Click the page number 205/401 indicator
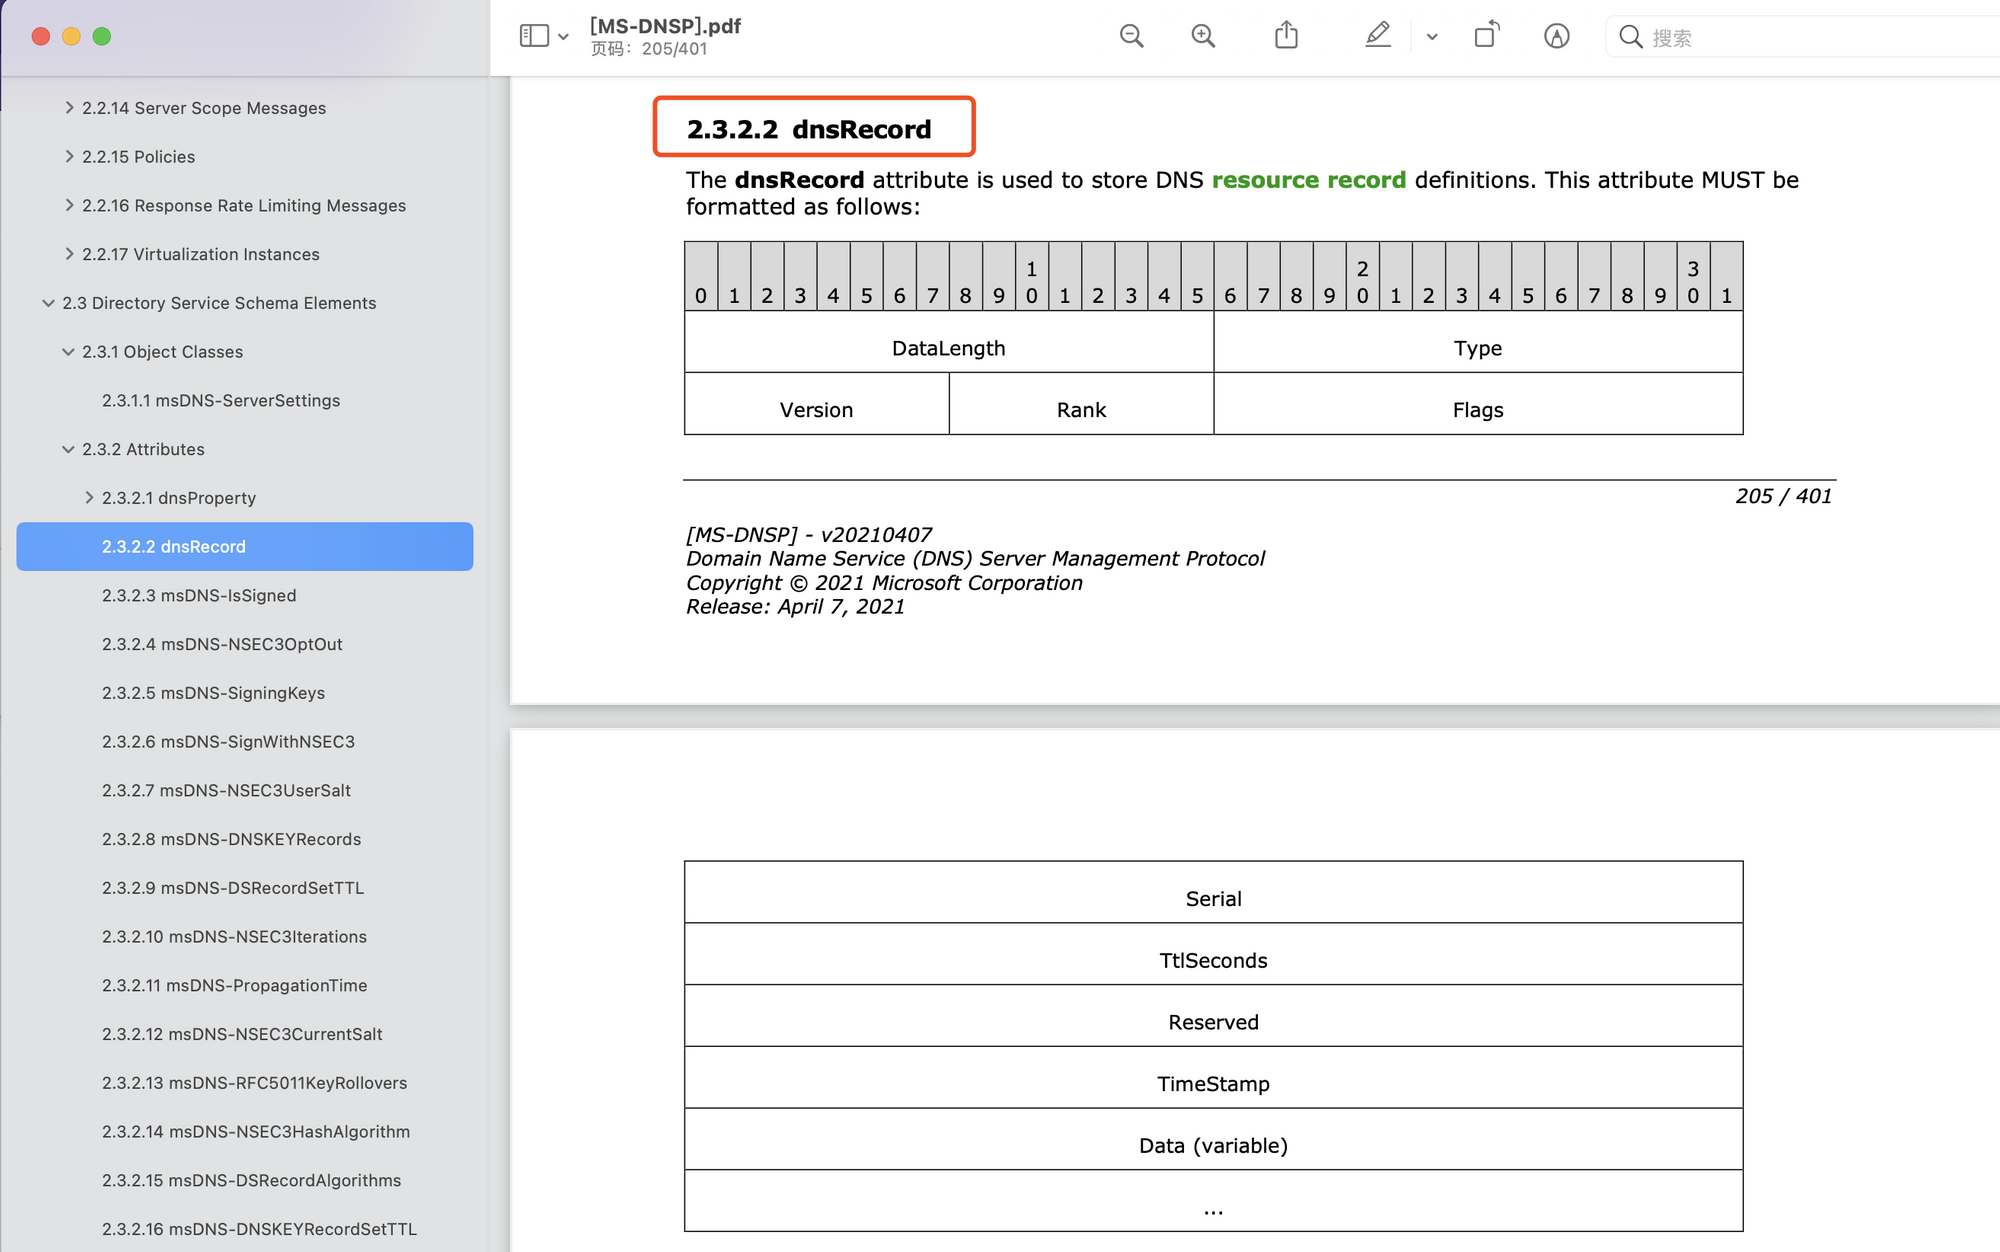Viewport: 2000px width, 1252px height. (649, 49)
